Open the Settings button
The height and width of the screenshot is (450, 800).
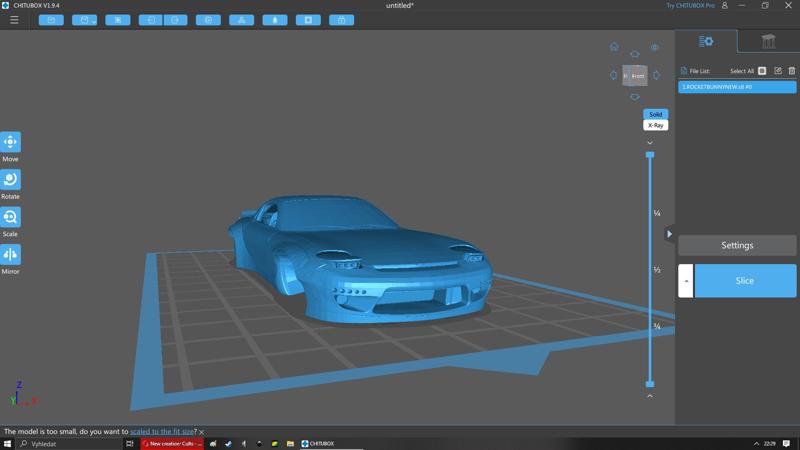[737, 245]
